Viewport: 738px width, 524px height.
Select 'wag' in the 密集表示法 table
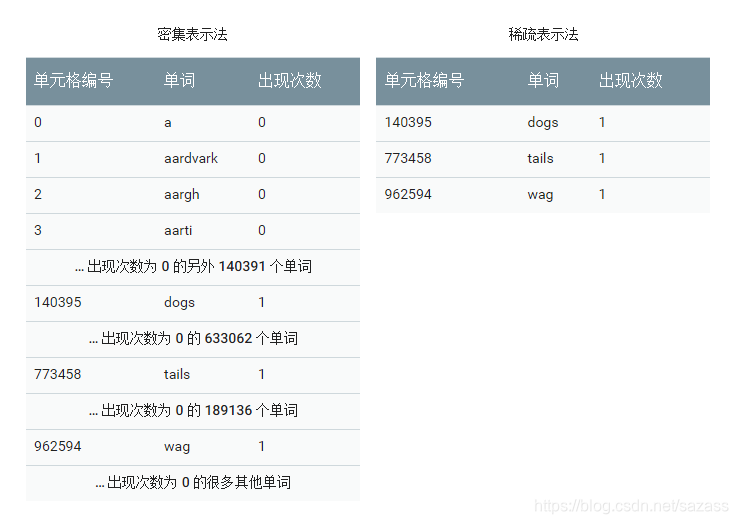tap(177, 447)
